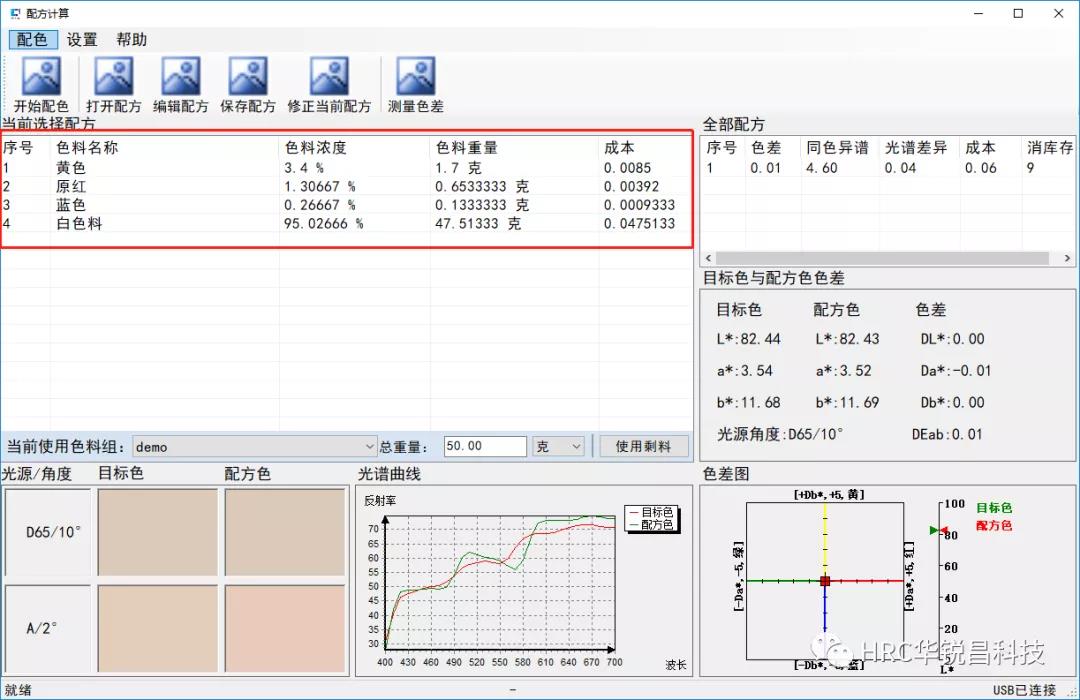Open the 配色 menu
1080x700 pixels.
tap(32, 39)
